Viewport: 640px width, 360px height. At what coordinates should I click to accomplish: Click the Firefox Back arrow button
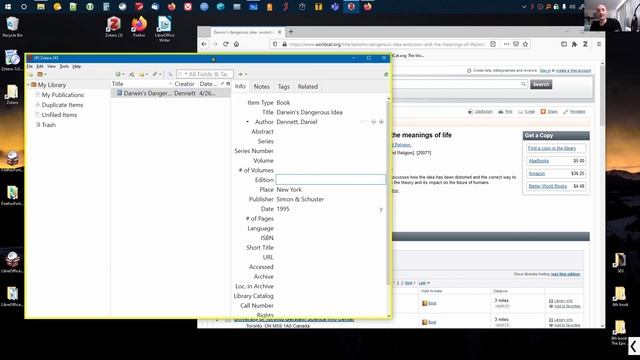click(x=204, y=44)
